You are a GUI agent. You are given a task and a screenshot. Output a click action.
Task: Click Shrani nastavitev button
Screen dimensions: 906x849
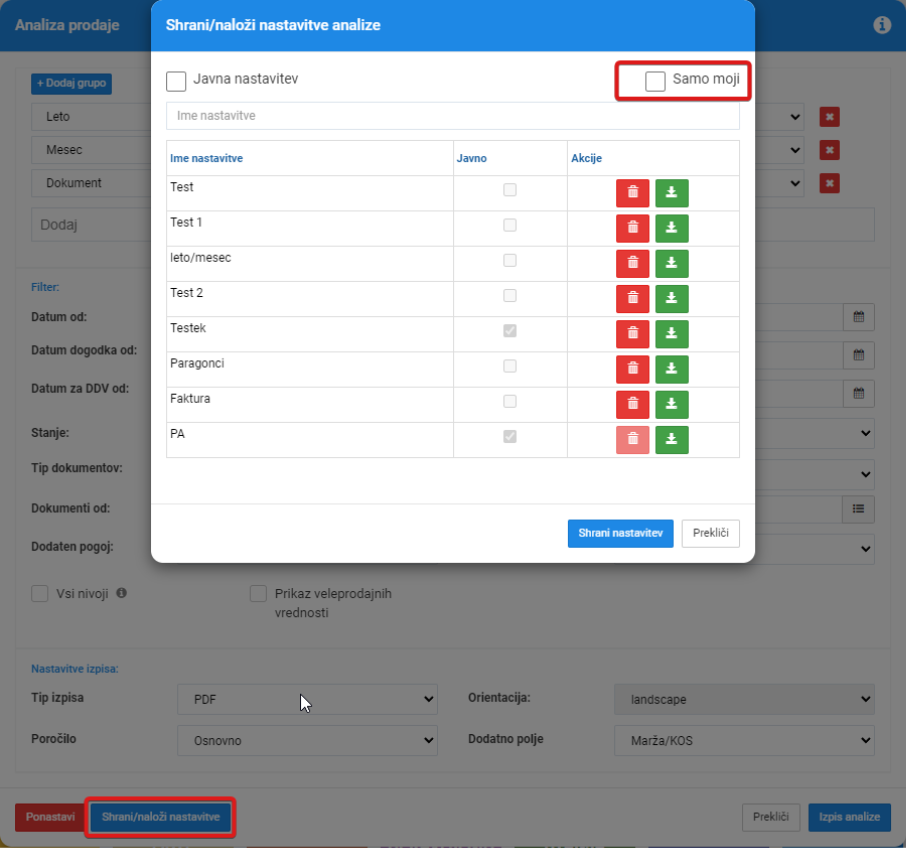click(621, 533)
